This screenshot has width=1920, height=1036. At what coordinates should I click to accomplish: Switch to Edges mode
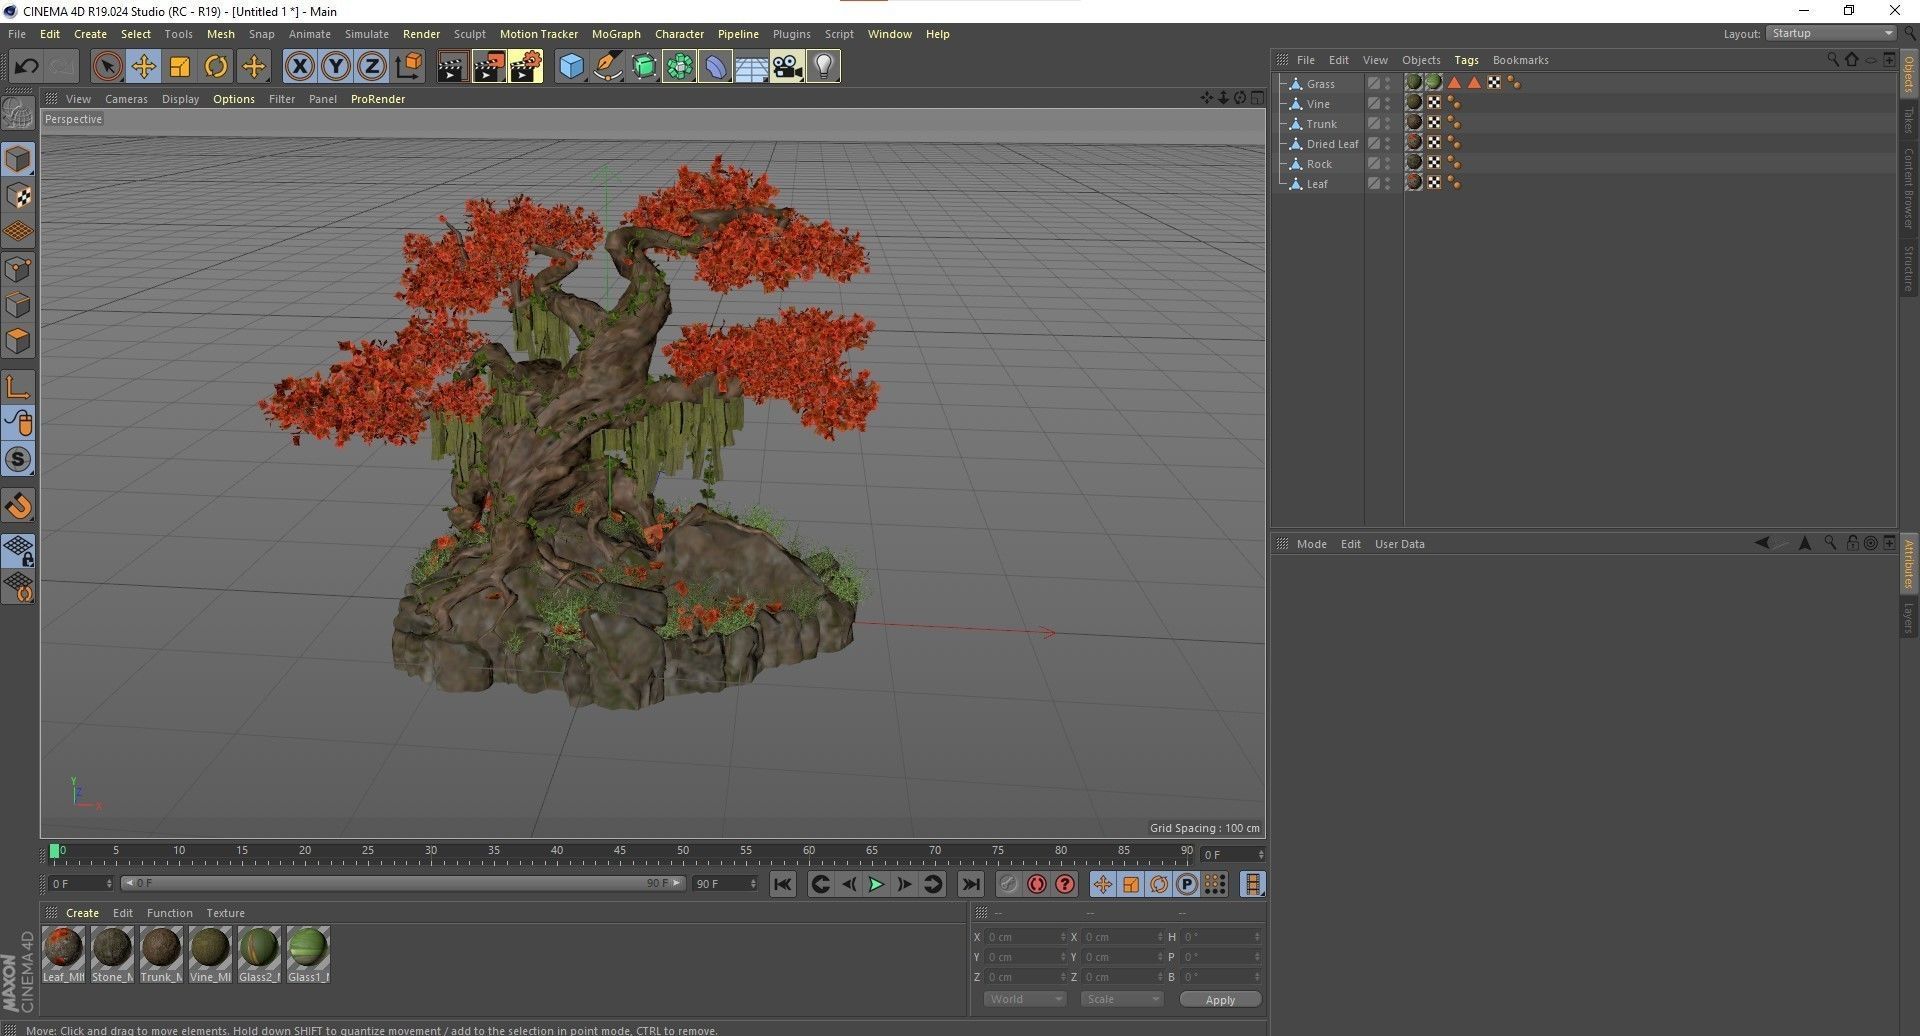pos(18,305)
